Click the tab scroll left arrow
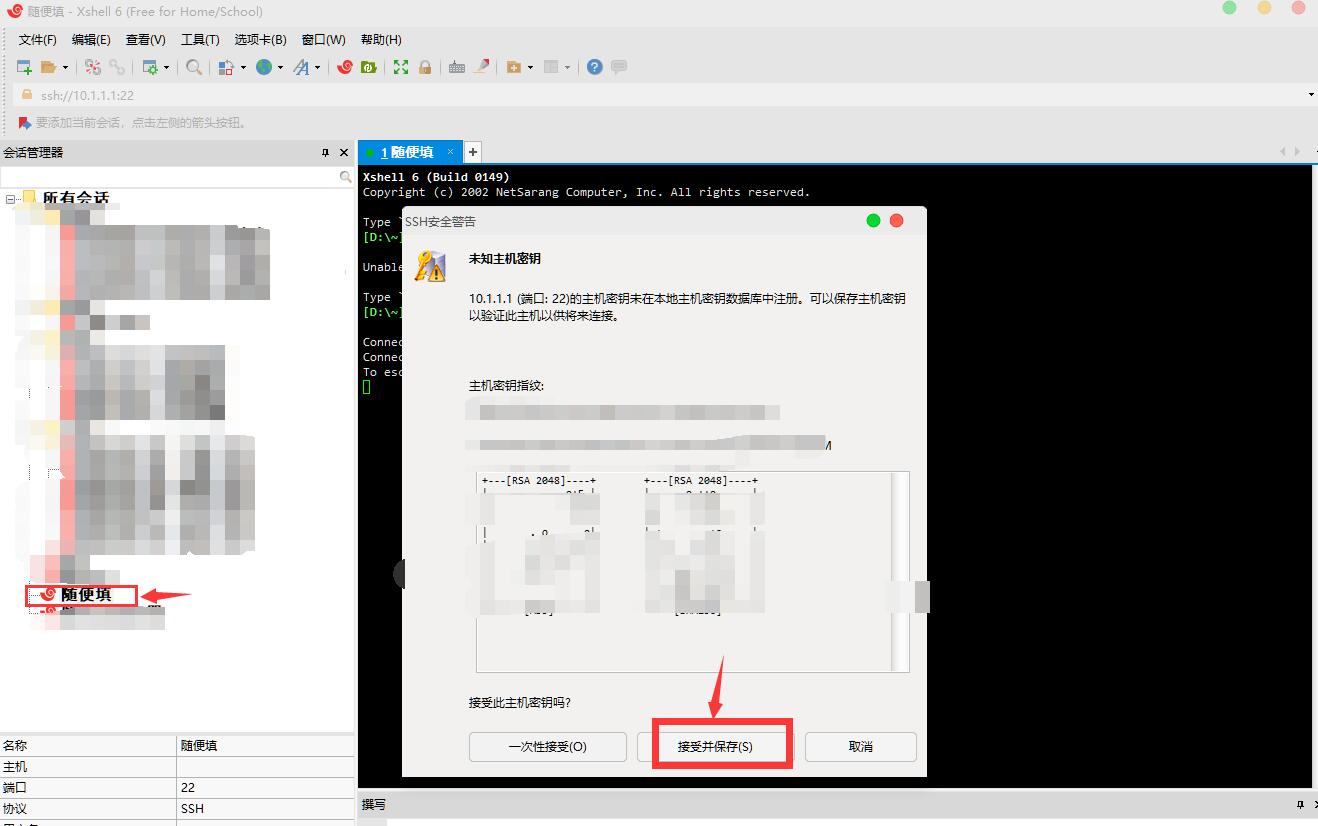This screenshot has width=1318, height=826. click(x=1283, y=152)
